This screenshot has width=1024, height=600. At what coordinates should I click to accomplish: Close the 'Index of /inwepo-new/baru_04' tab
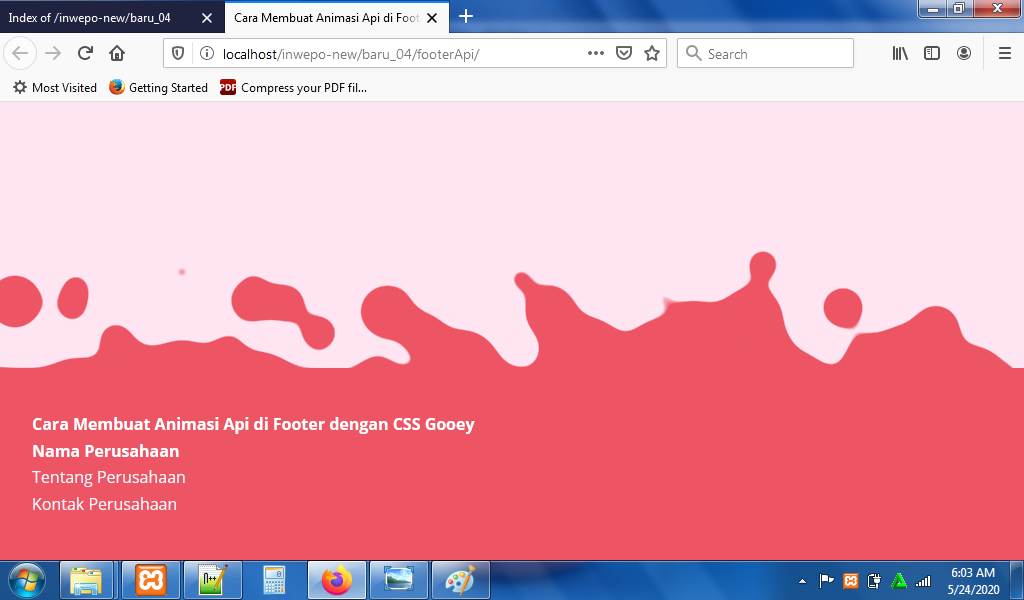pyautogui.click(x=207, y=18)
